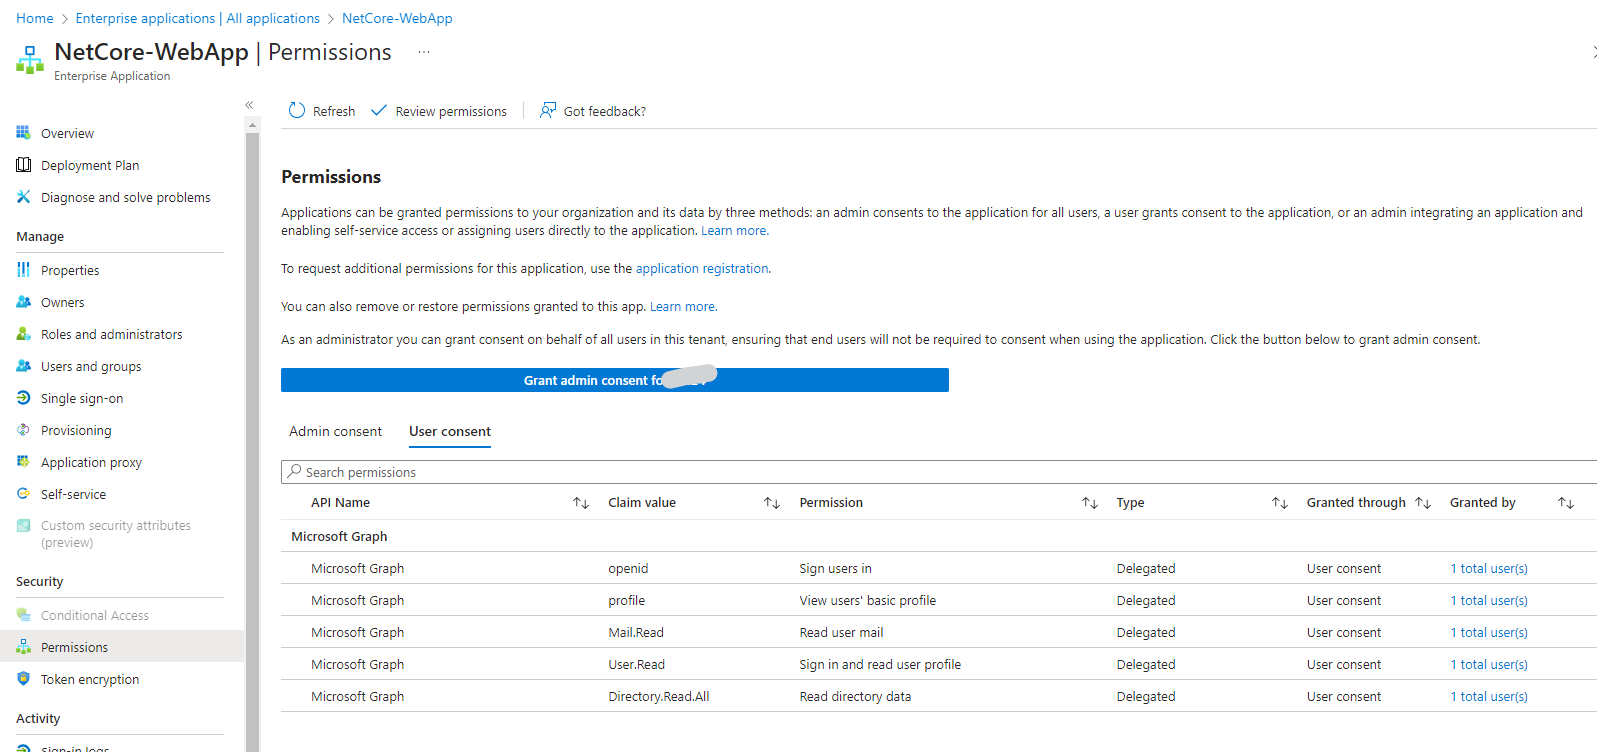Click the Deployment Plan book icon
The image size is (1597, 752).
[x=24, y=165]
